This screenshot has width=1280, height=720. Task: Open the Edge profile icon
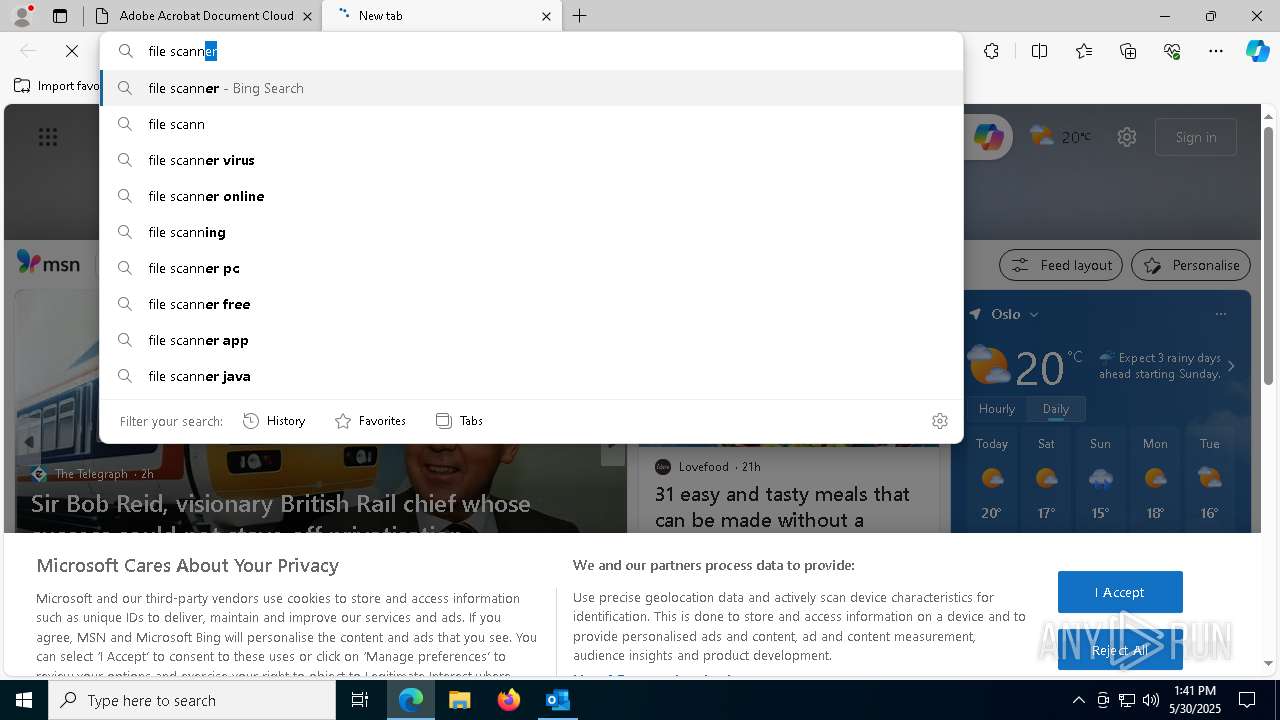[x=22, y=15]
